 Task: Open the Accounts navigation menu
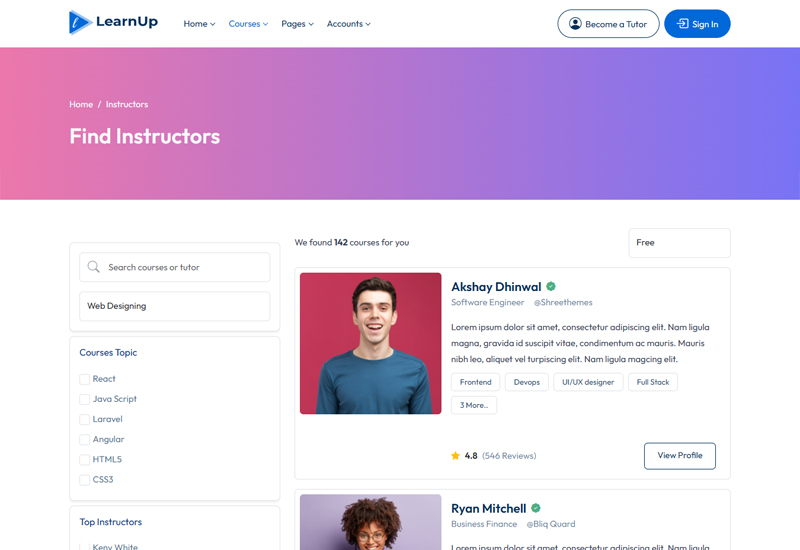[x=348, y=24]
